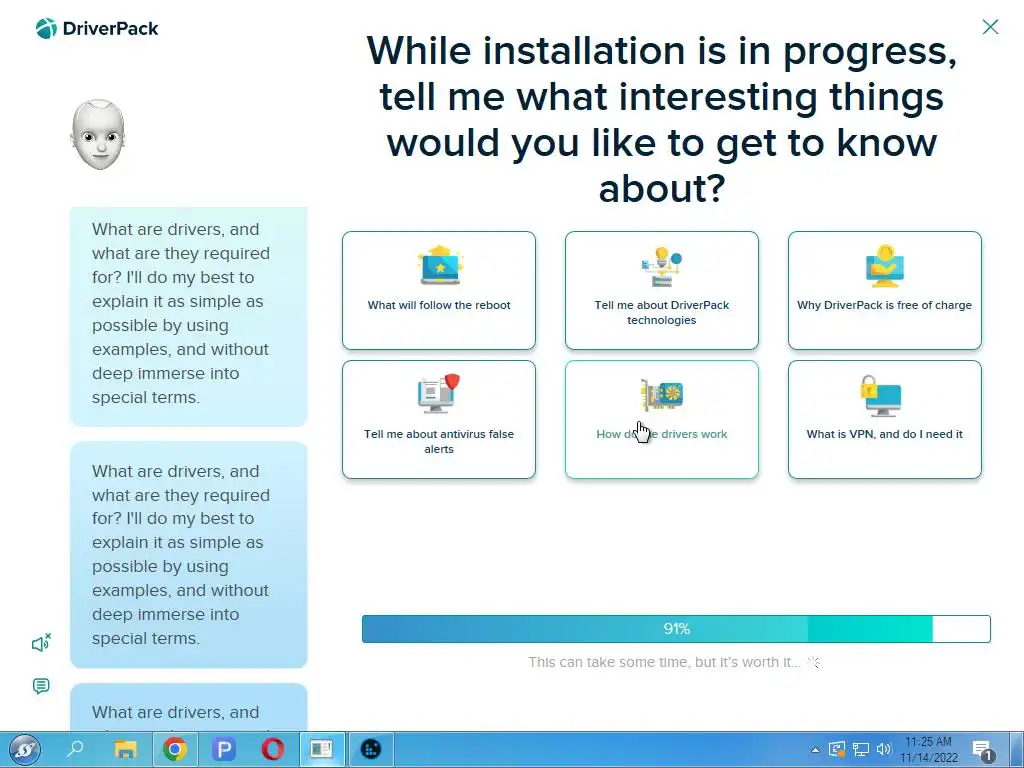
Task: Open taskbar search magnifier
Action: click(x=75, y=749)
